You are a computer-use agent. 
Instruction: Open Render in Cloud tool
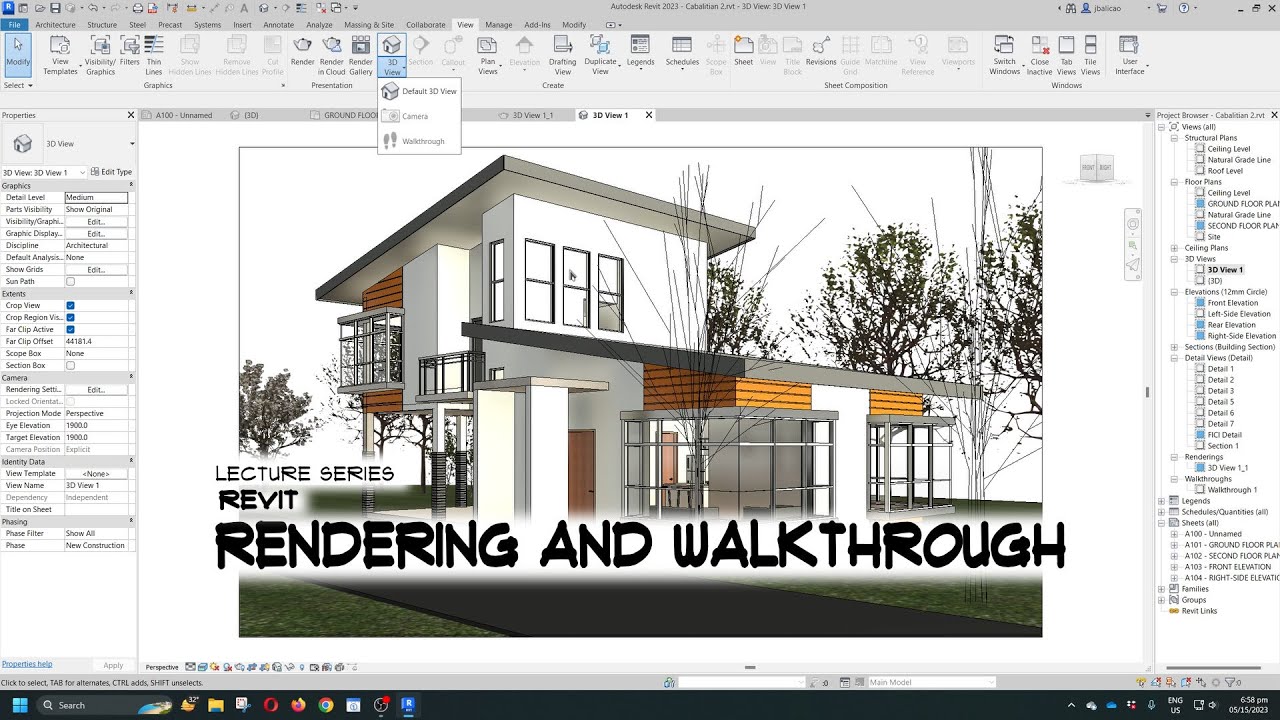click(332, 55)
